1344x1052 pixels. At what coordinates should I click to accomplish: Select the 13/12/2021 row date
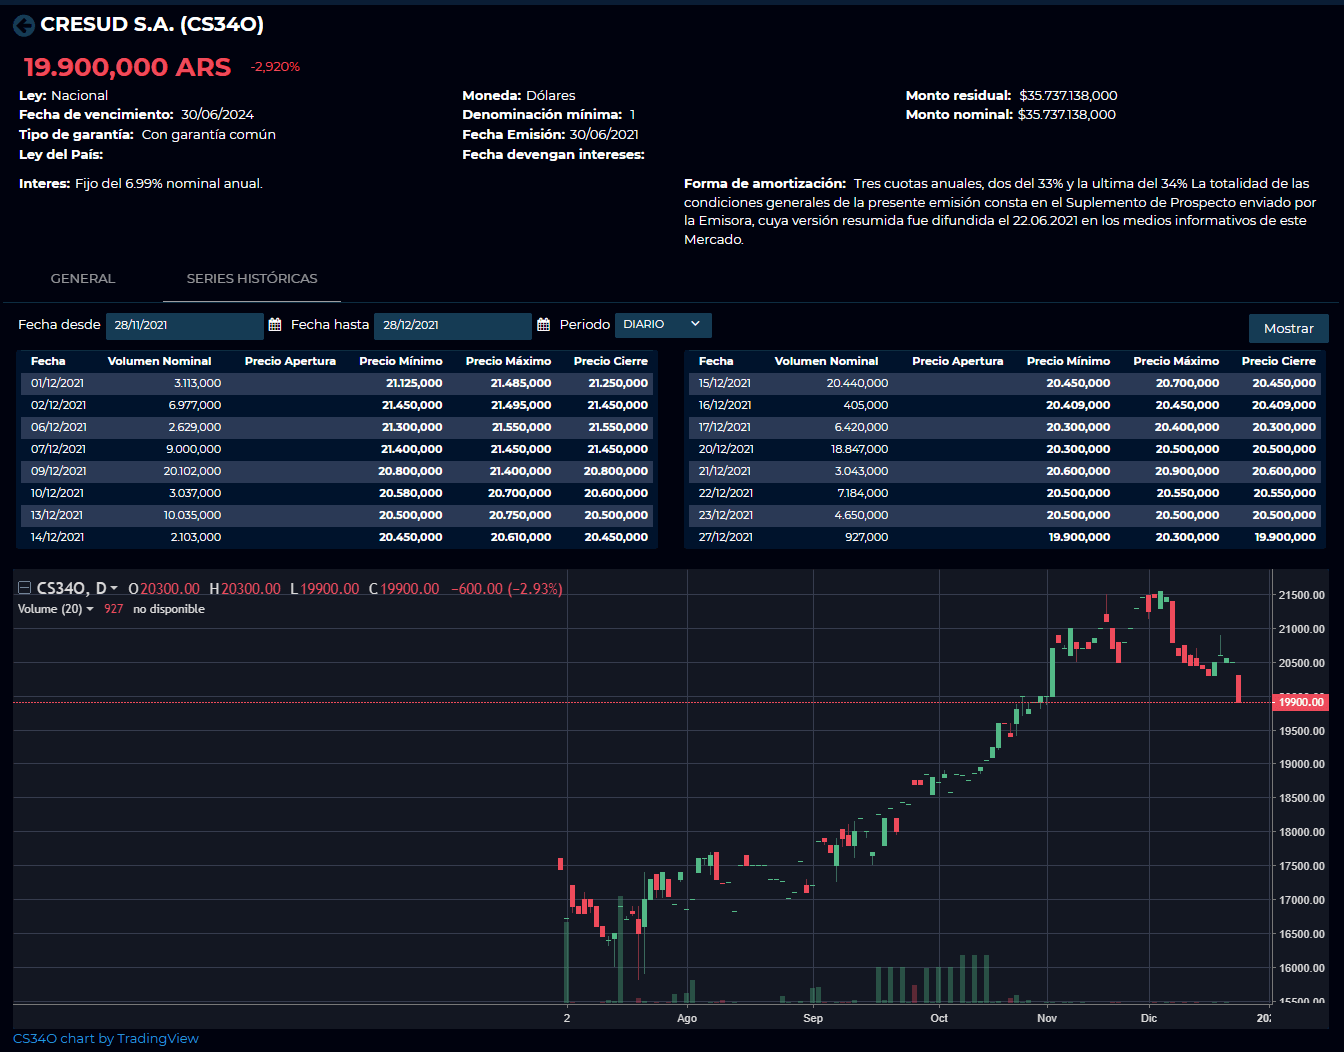click(x=57, y=515)
